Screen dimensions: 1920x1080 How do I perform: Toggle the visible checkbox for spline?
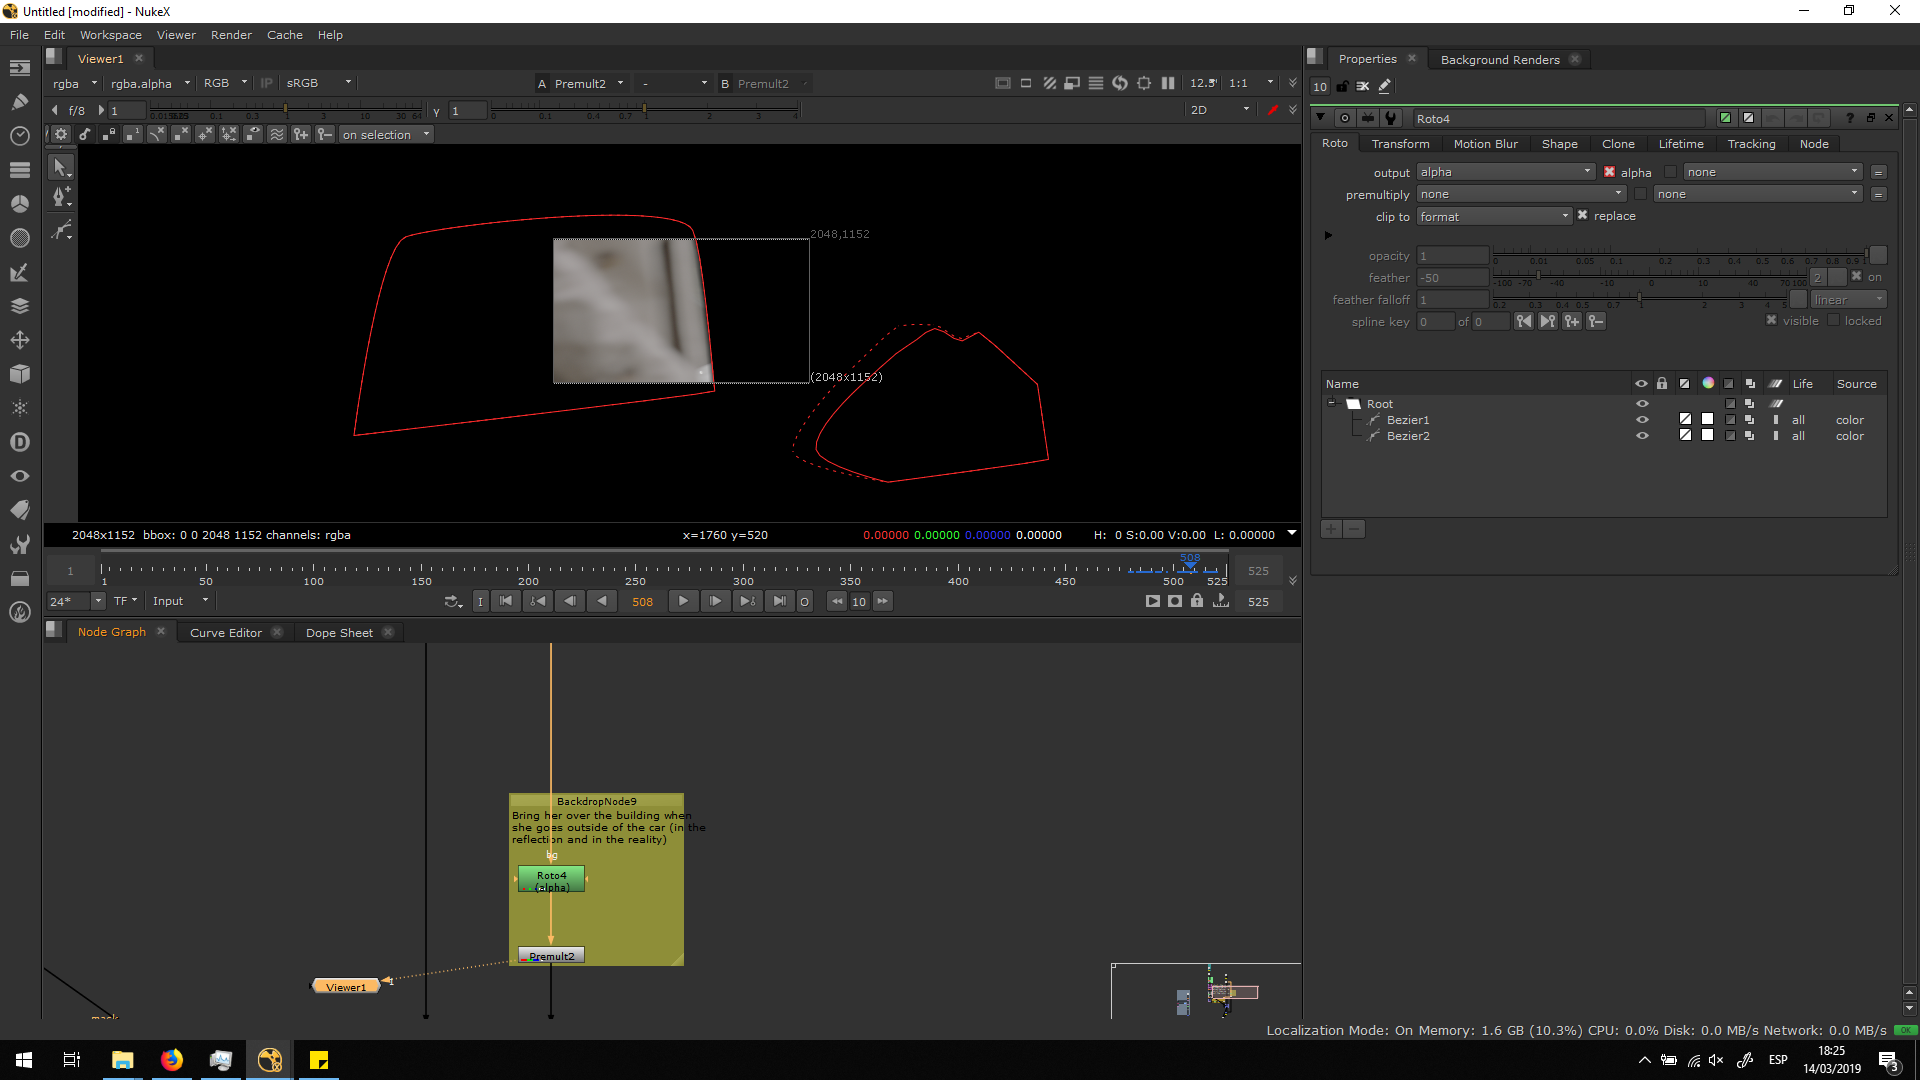1771,320
